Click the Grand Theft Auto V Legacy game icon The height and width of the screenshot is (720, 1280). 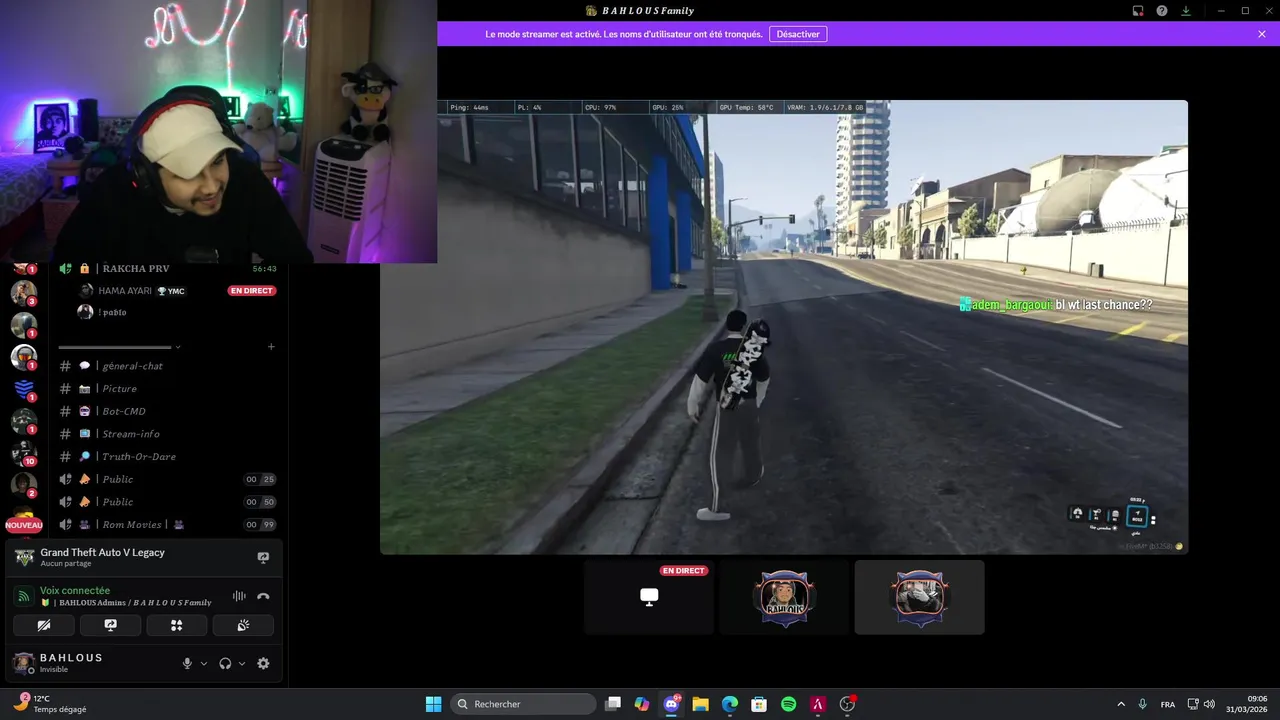(24, 557)
